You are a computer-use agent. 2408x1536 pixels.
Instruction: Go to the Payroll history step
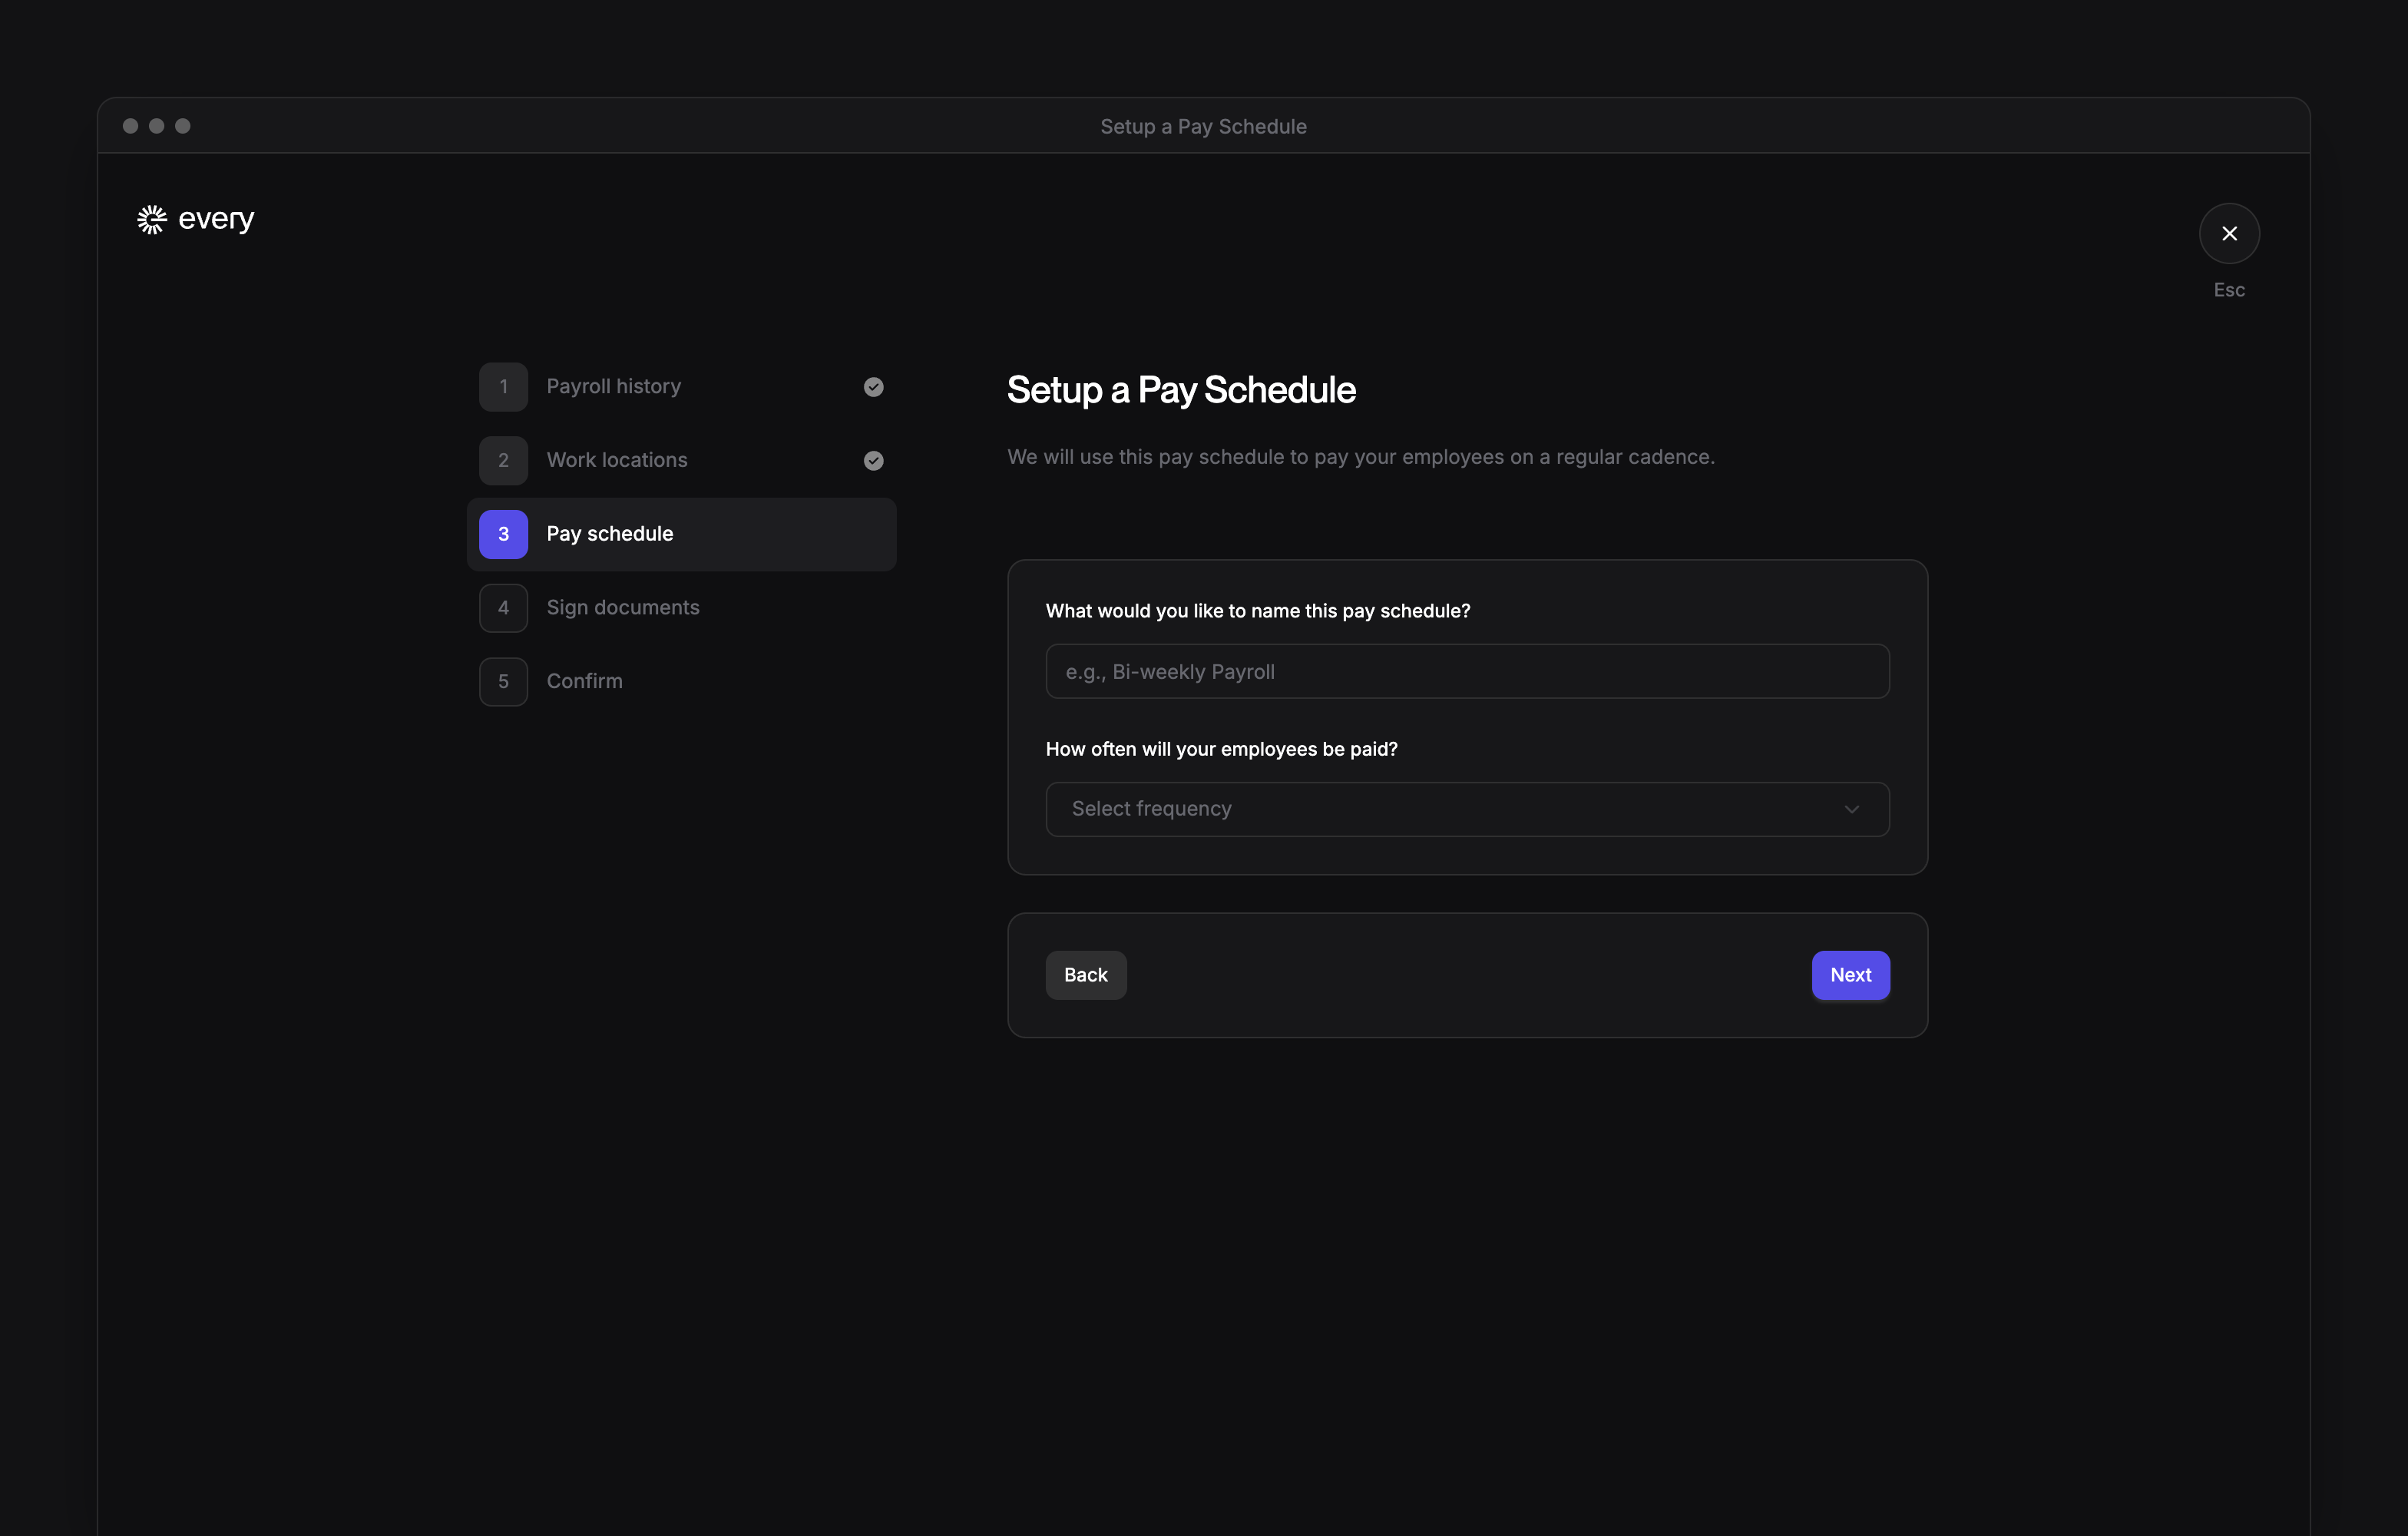(681, 387)
